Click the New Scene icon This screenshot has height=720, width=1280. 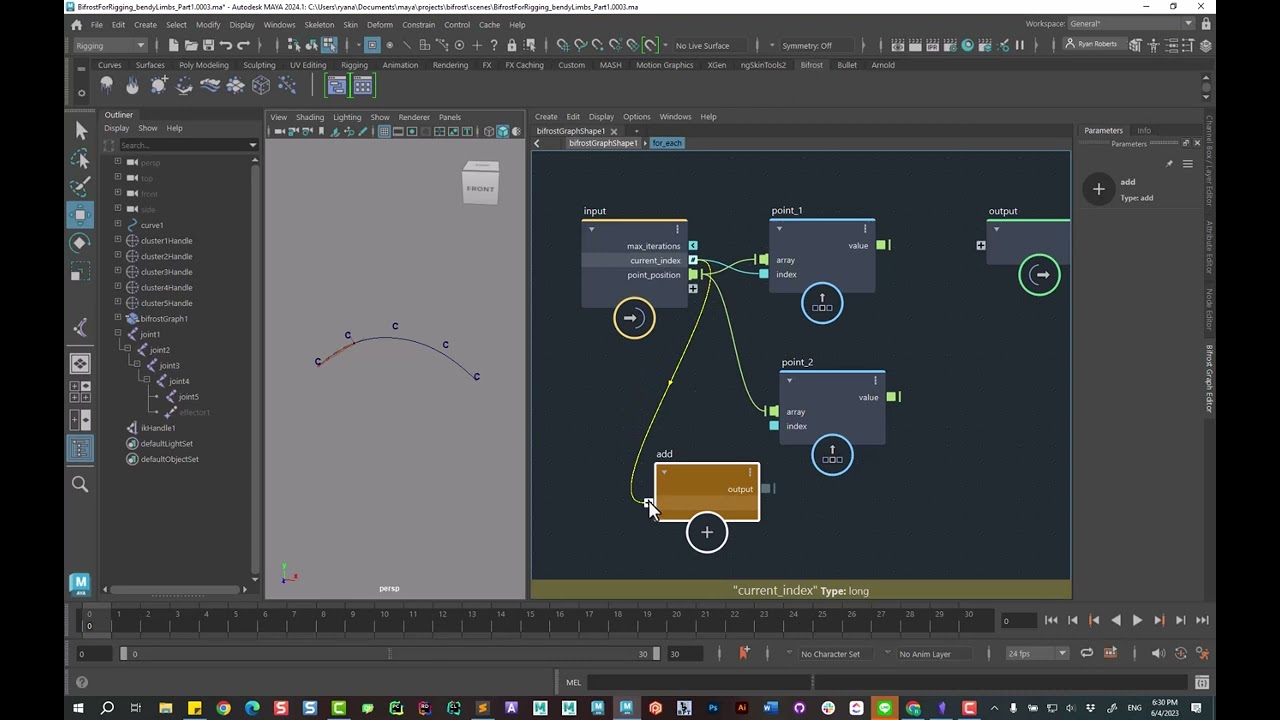click(x=173, y=45)
